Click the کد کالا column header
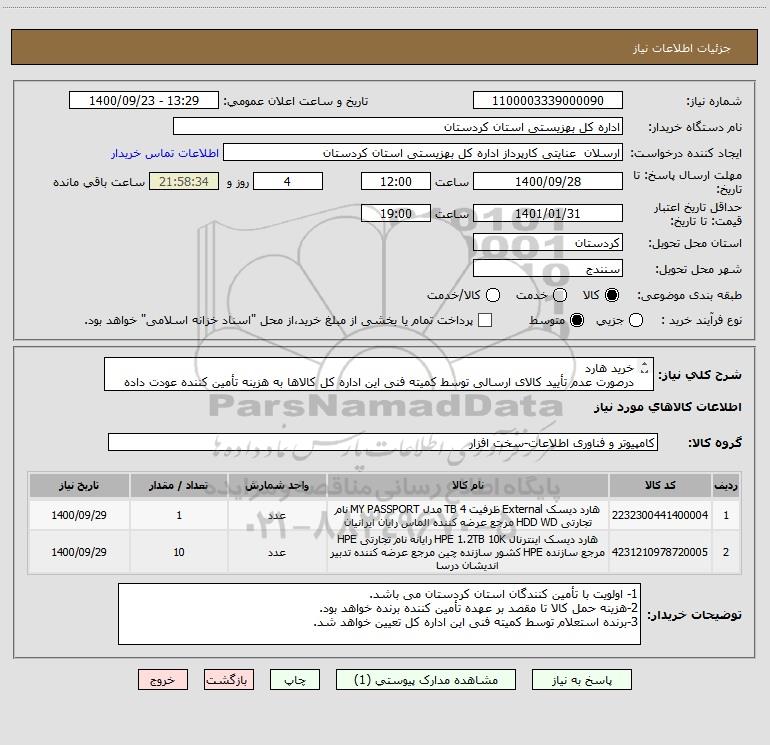770x745 pixels. (660, 485)
